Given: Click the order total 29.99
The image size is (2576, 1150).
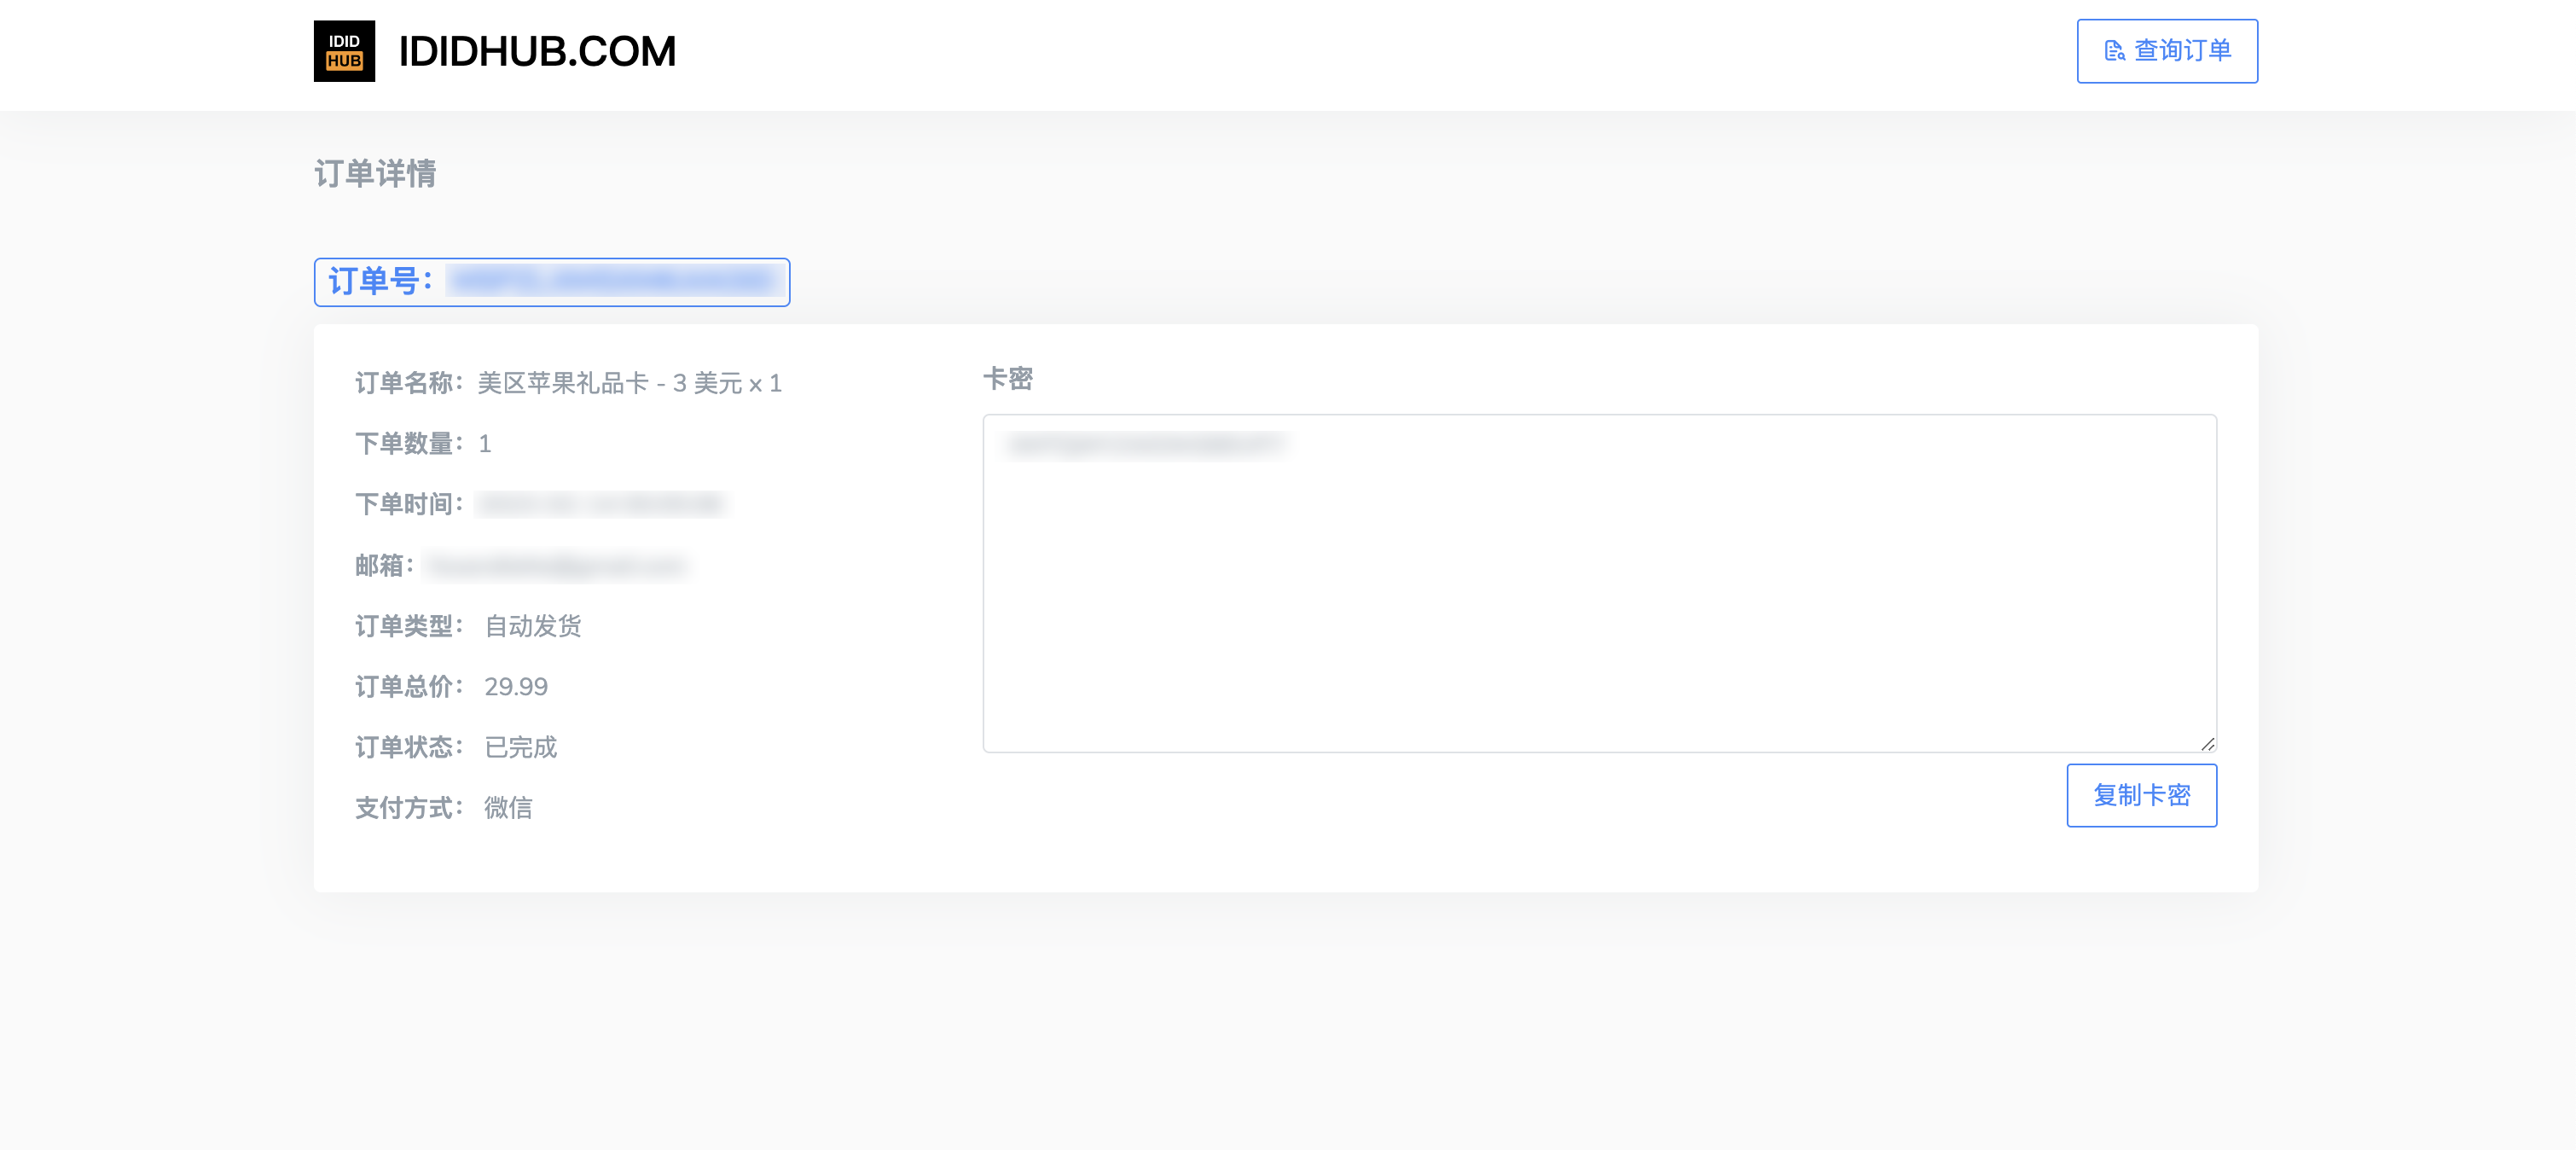Looking at the screenshot, I should (x=516, y=687).
